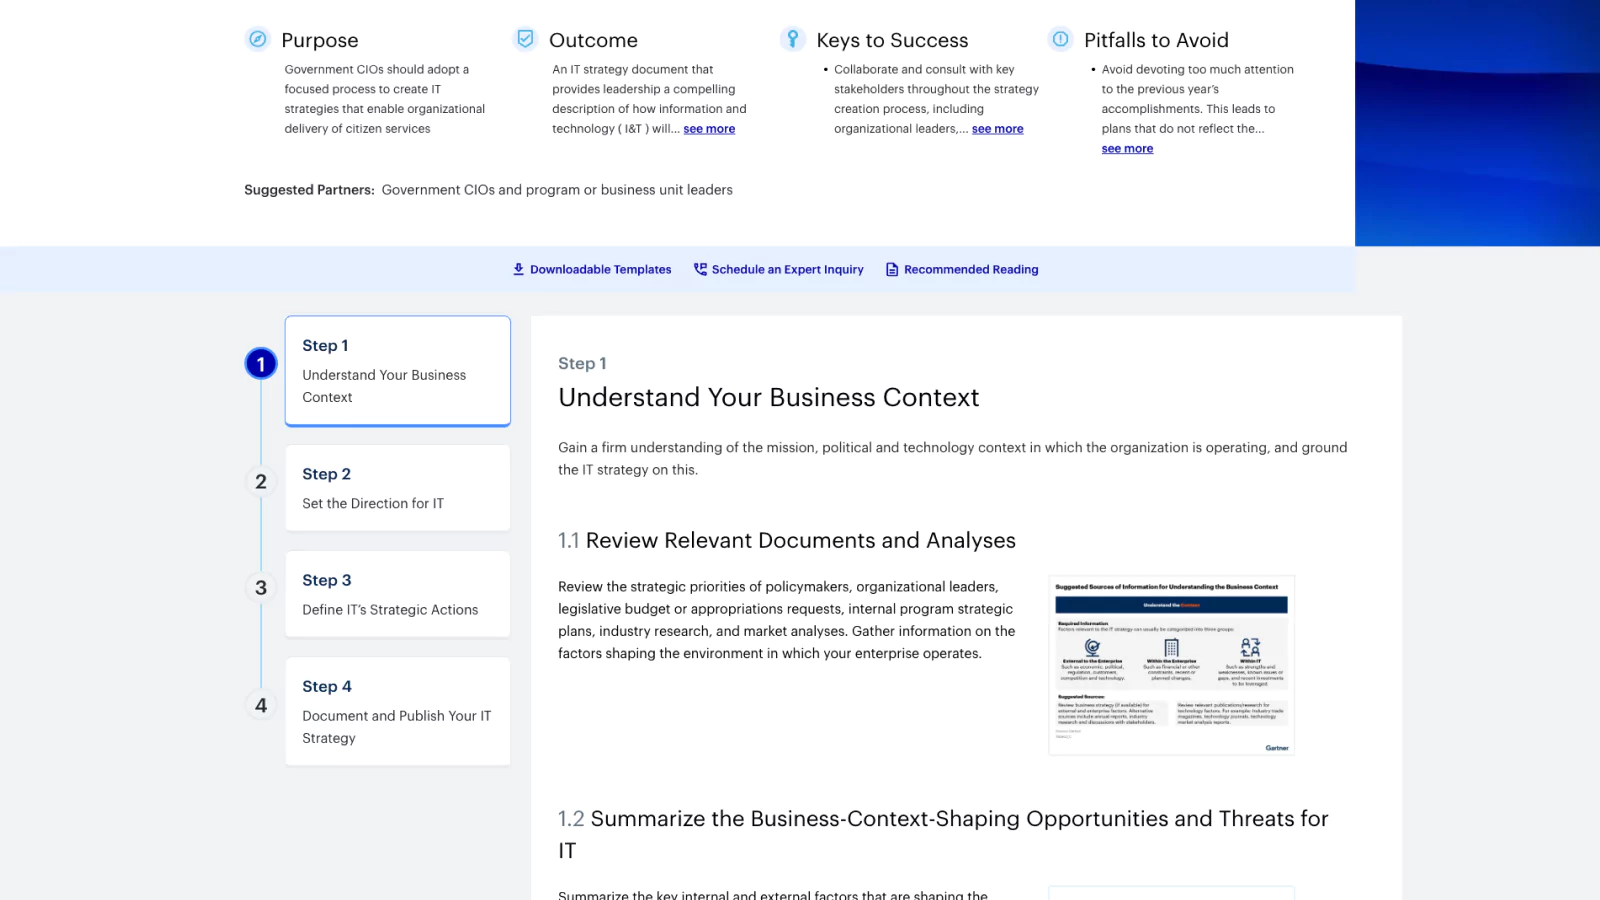Click the Pitfalls to Avoid warning icon
The width and height of the screenshot is (1600, 900).
pyautogui.click(x=1059, y=39)
